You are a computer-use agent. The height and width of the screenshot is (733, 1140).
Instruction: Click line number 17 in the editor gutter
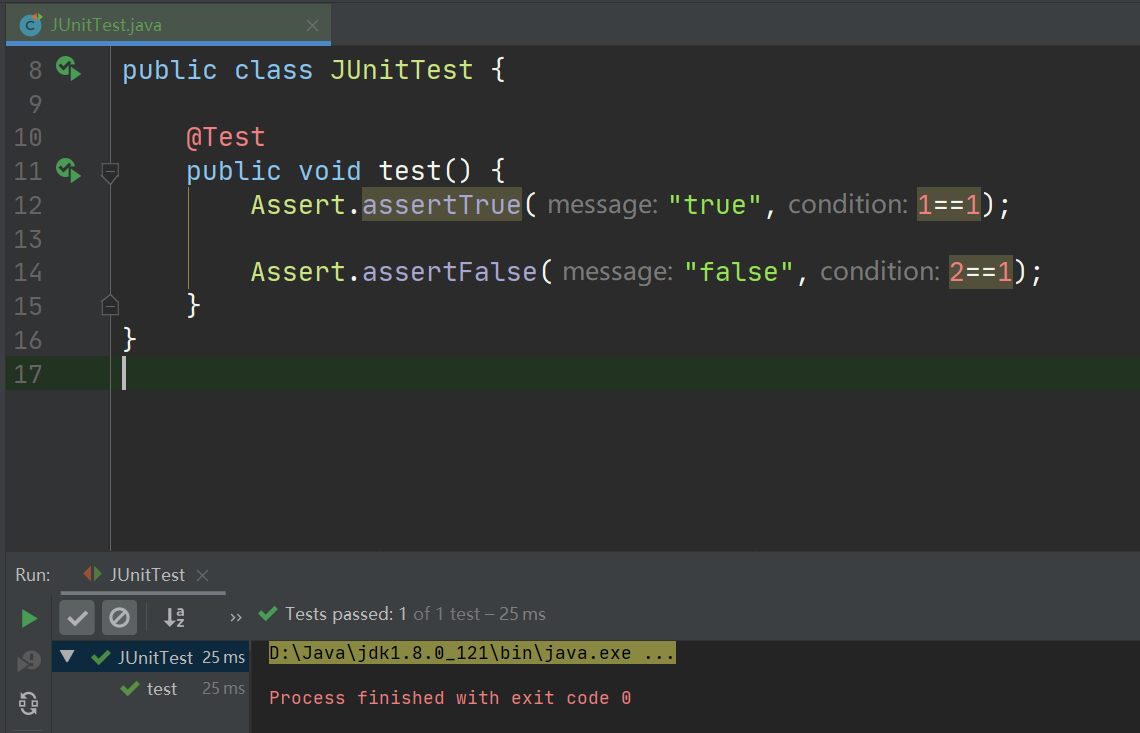click(x=28, y=373)
